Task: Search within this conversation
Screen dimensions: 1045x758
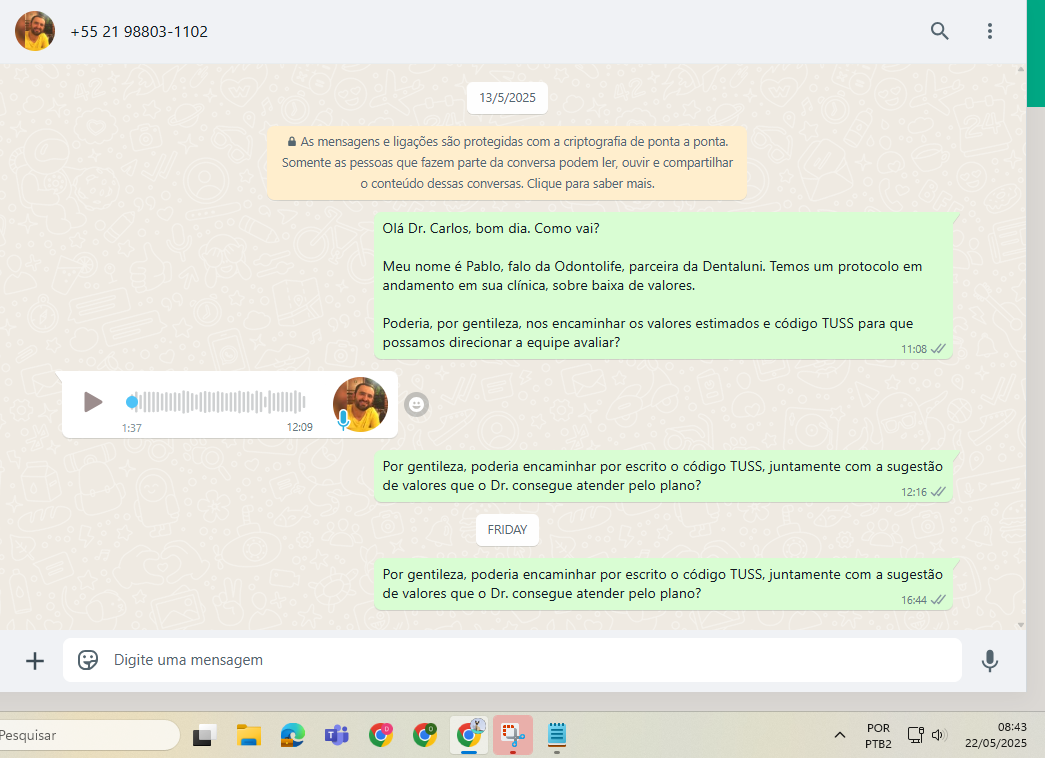Action: (x=940, y=31)
